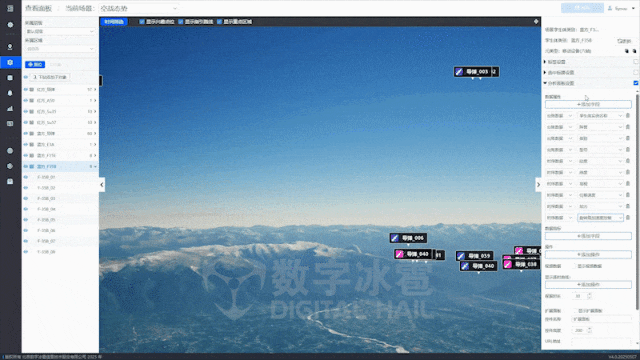
Task: Delete the 型号 field row with its trash icon
Action: click(x=628, y=150)
